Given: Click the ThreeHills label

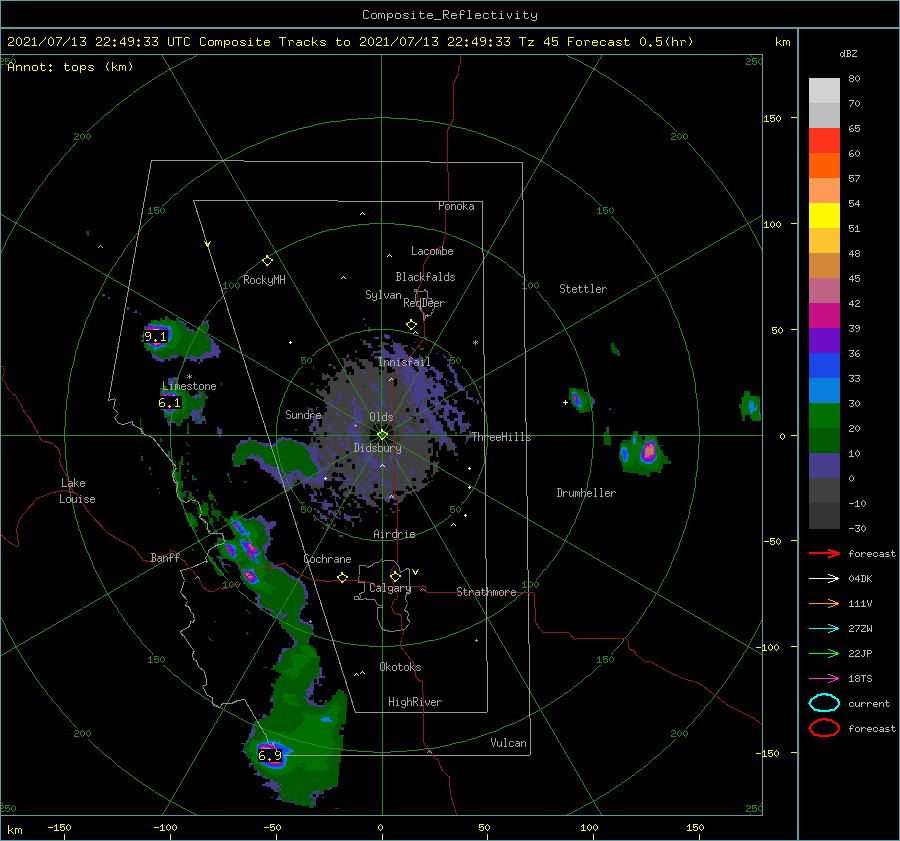Looking at the screenshot, I should tap(501, 437).
